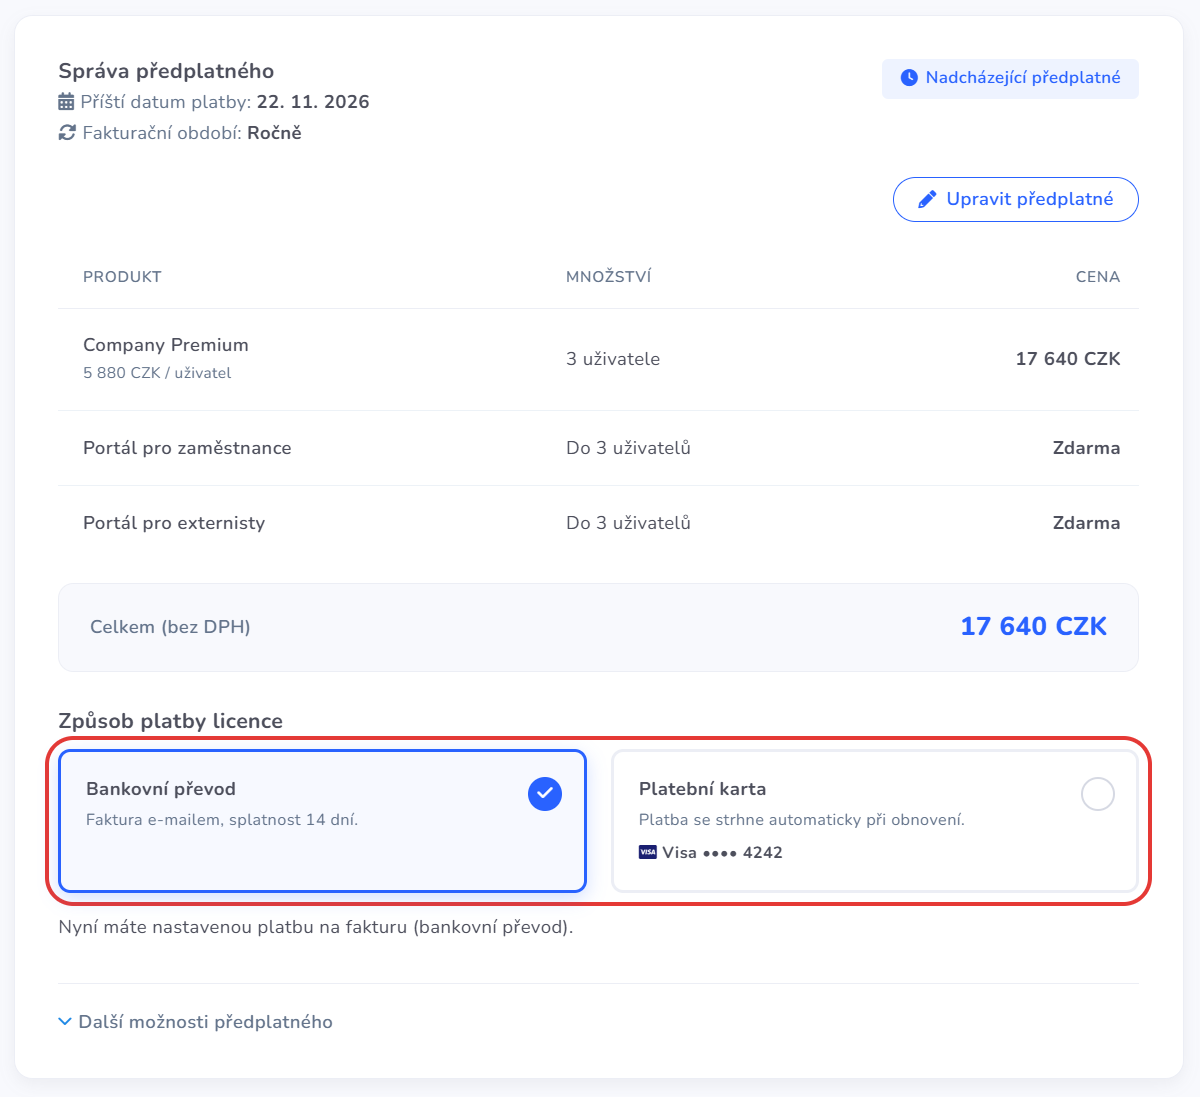Select the Bankovní převod payment option
The height and width of the screenshot is (1097, 1200).
pos(322,821)
